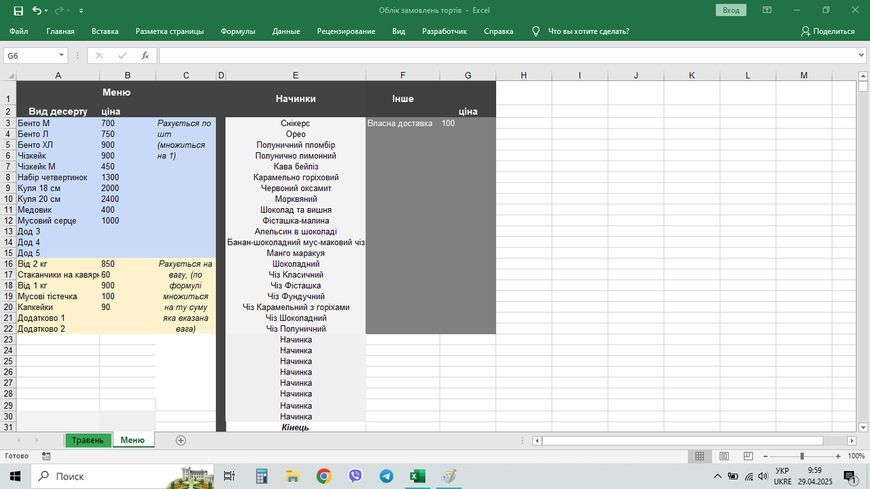The image size is (870, 489).
Task: Click the Поделиться share button
Action: (827, 31)
